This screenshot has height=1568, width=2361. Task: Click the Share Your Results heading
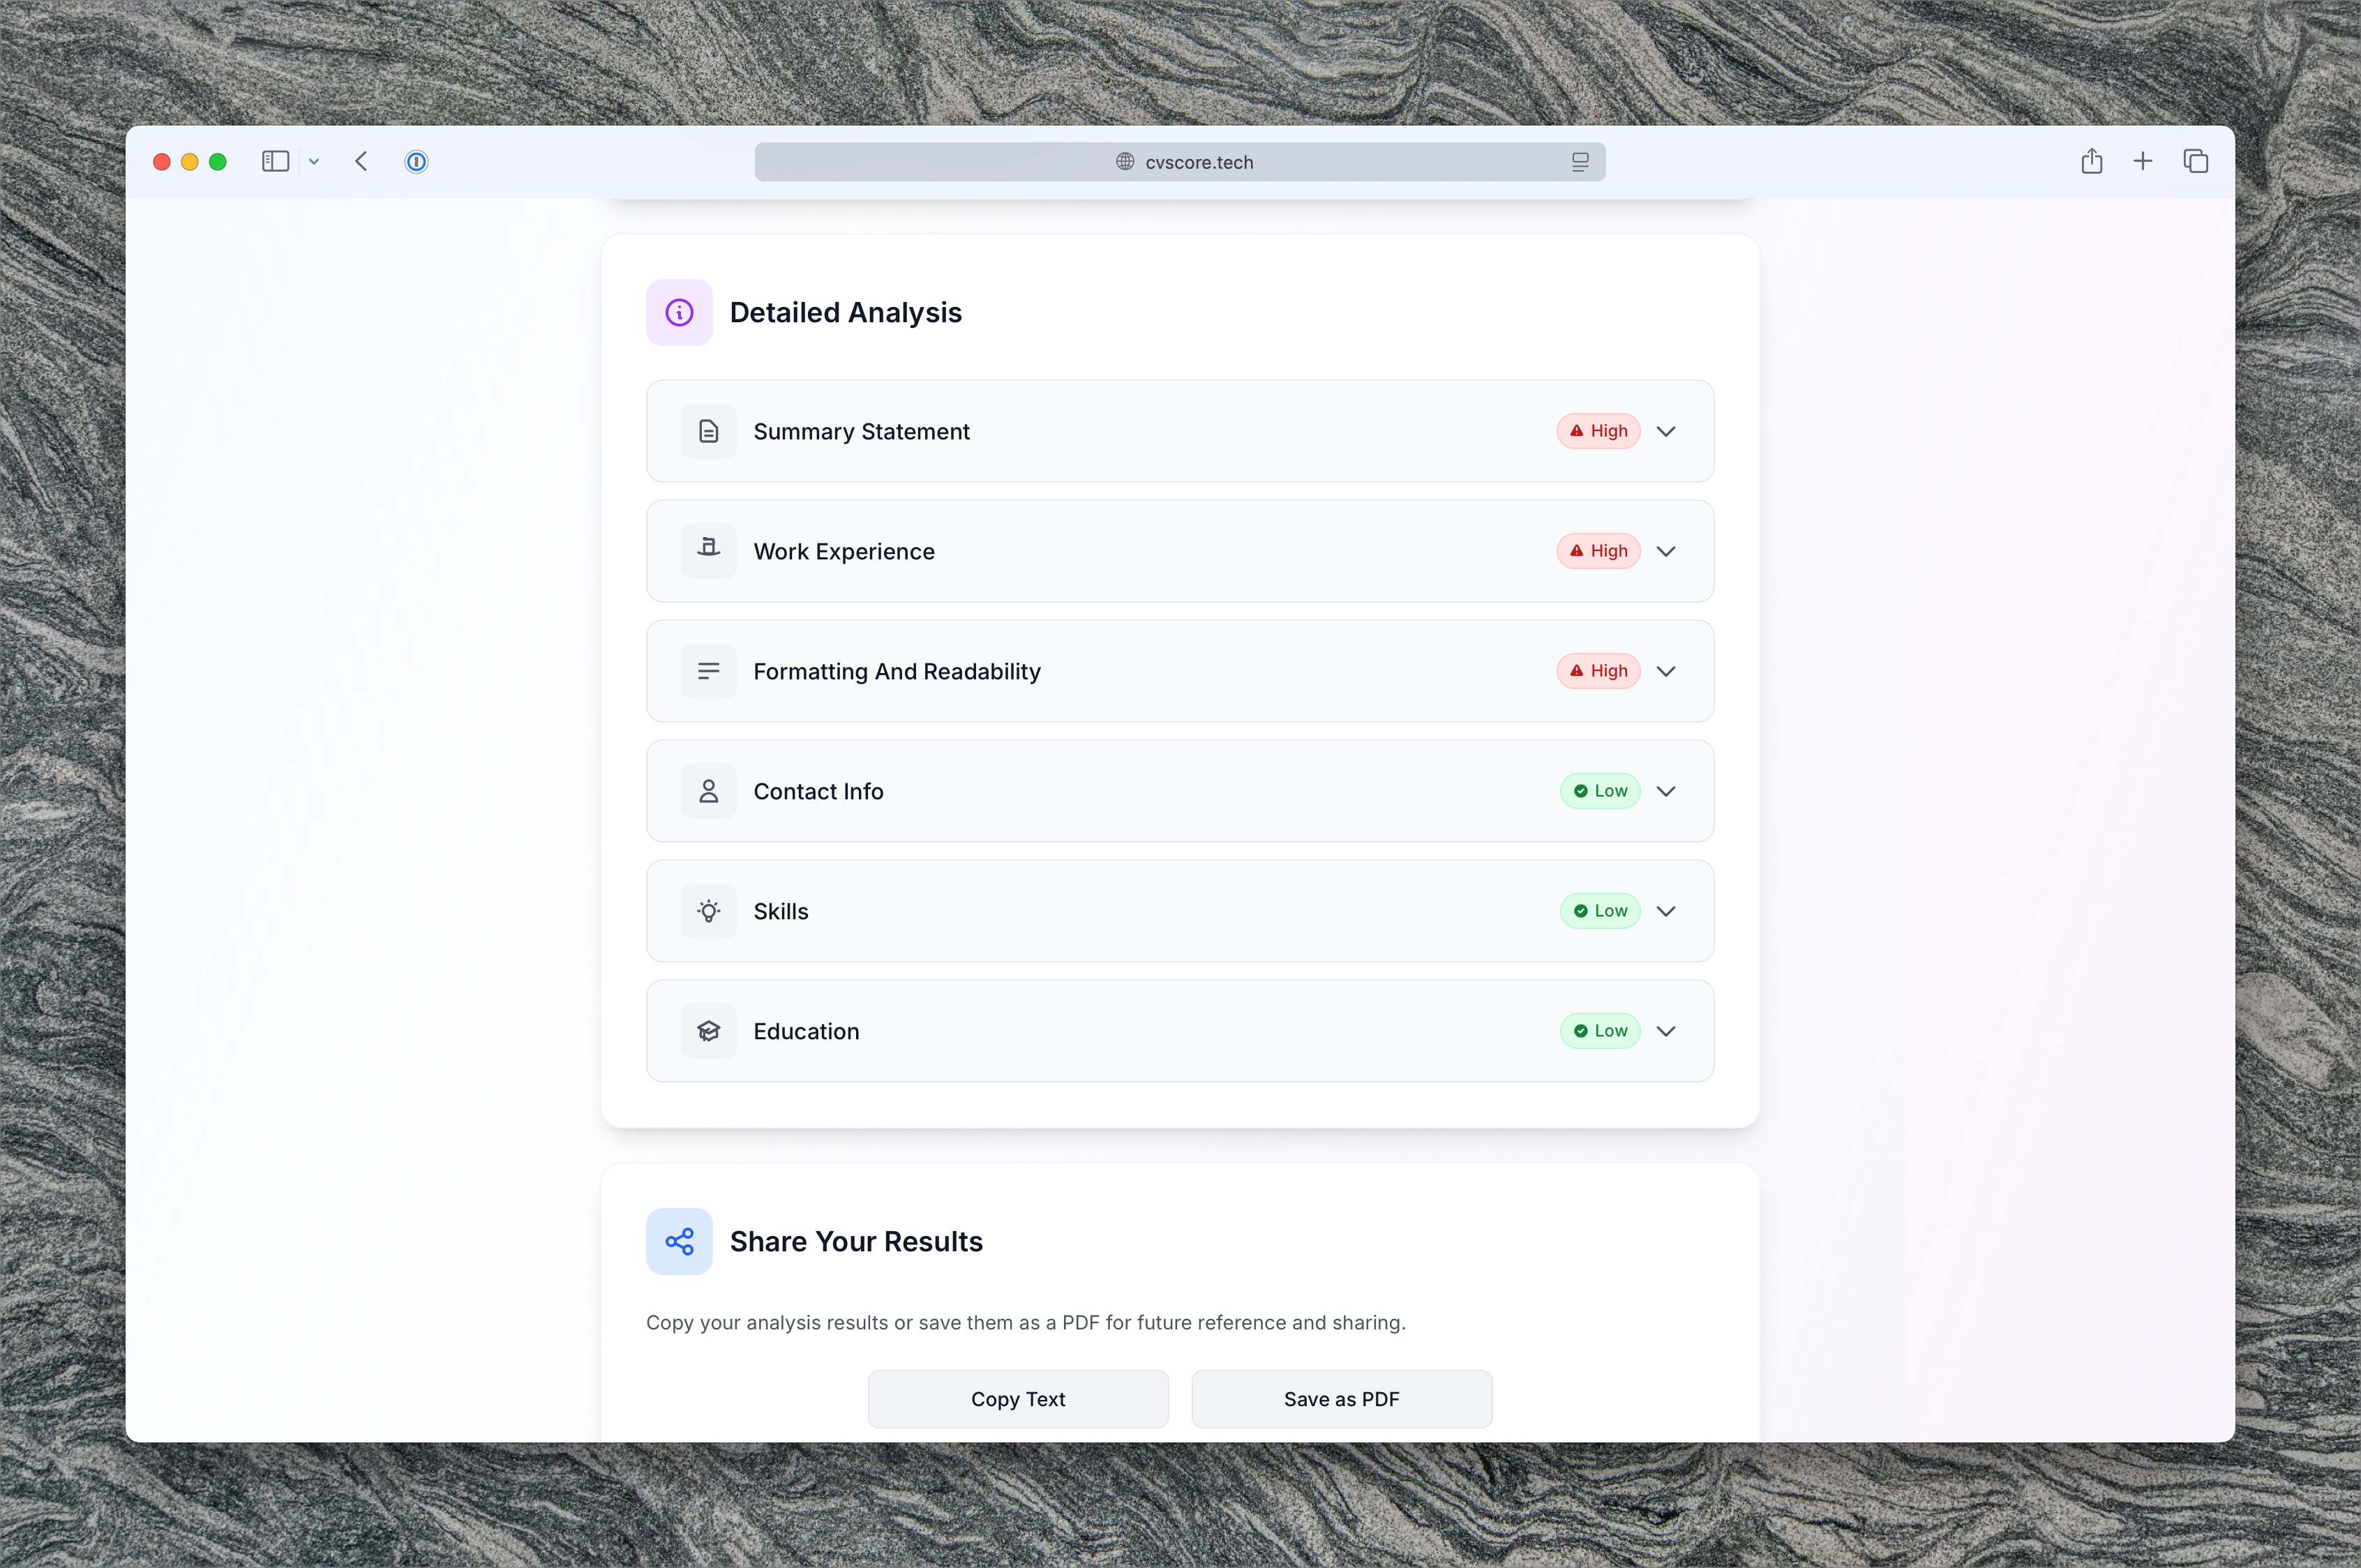856,1241
